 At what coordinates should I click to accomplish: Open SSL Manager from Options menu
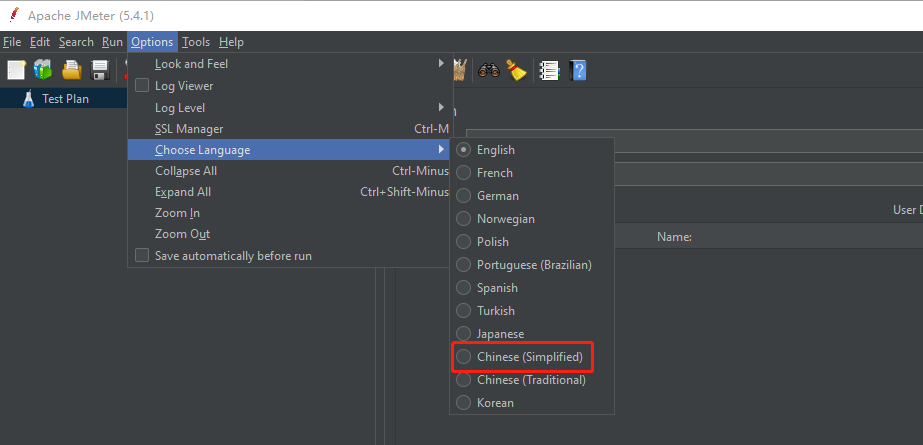point(290,129)
